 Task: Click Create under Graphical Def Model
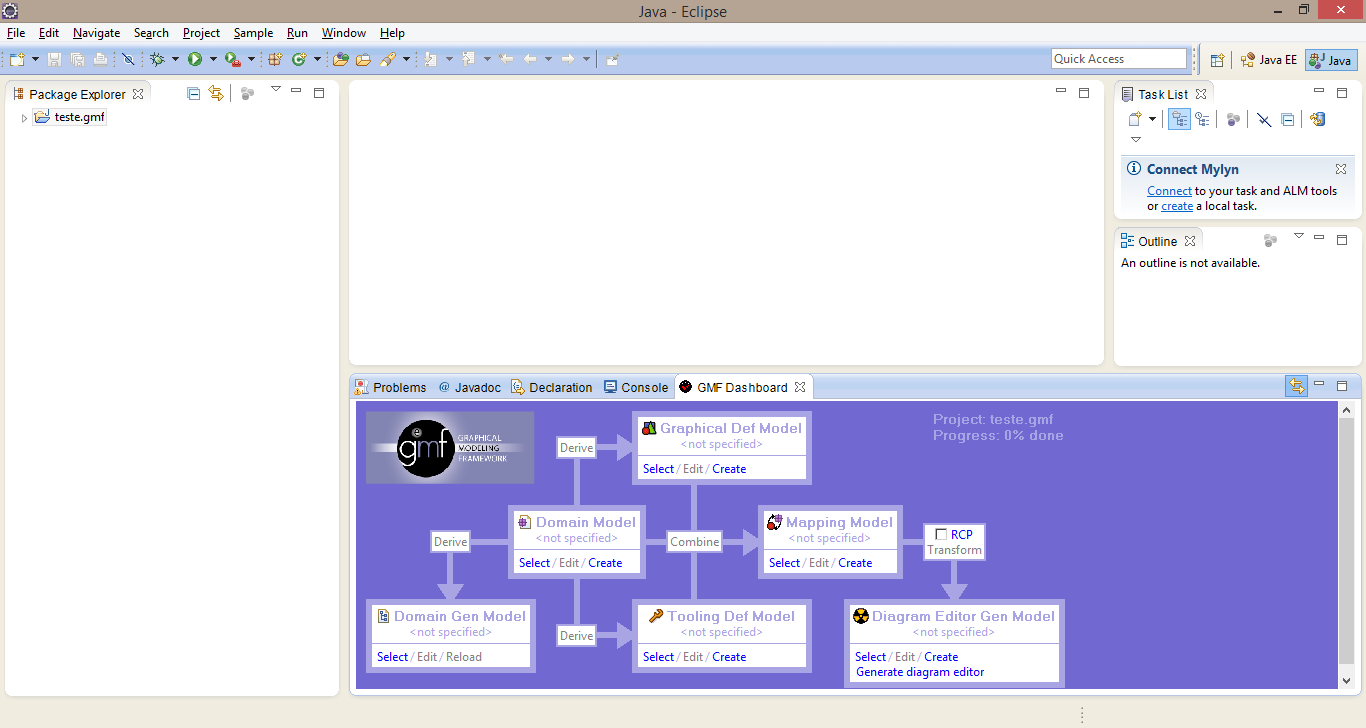click(x=729, y=469)
